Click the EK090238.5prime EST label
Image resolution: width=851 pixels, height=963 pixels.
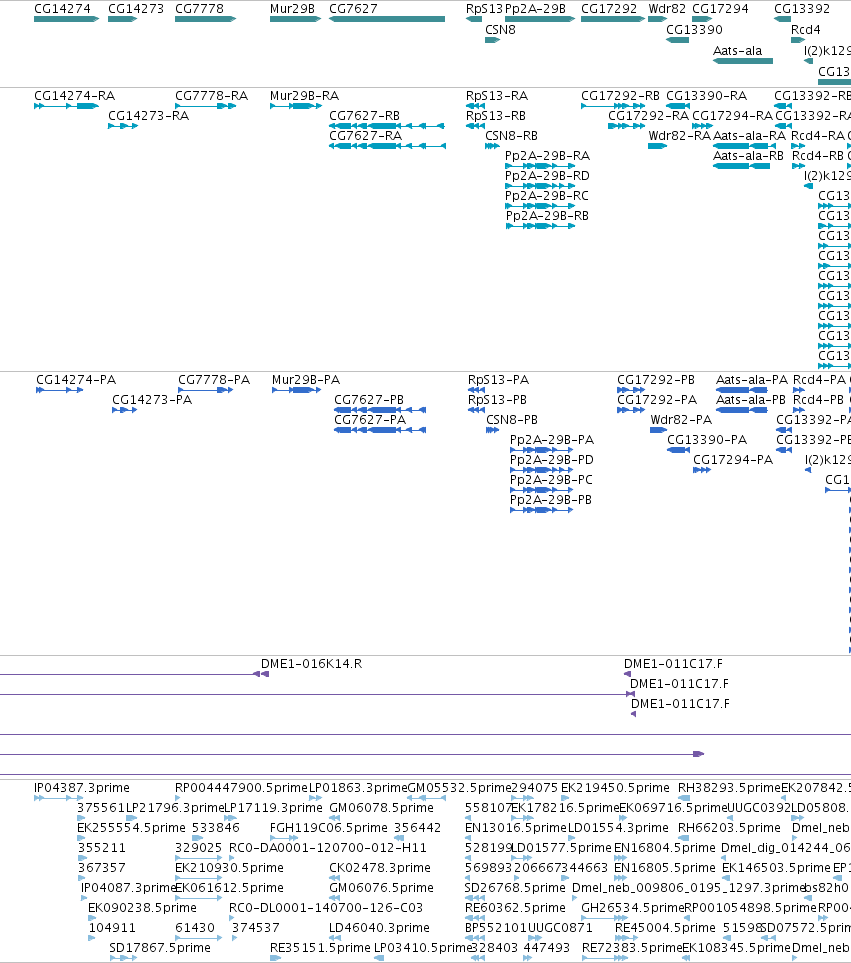coord(142,908)
